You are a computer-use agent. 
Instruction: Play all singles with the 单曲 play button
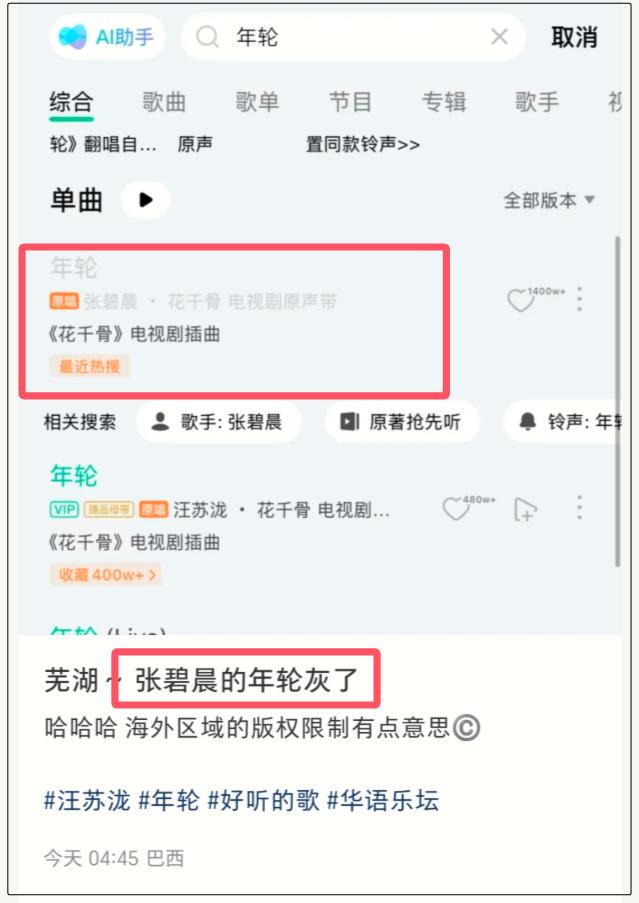[146, 200]
